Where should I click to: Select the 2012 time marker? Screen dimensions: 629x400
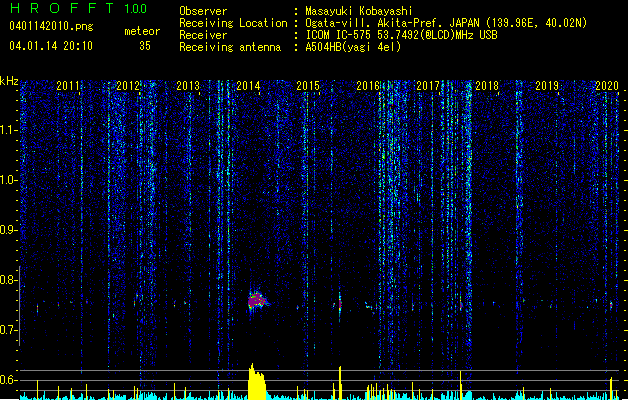pyautogui.click(x=128, y=86)
